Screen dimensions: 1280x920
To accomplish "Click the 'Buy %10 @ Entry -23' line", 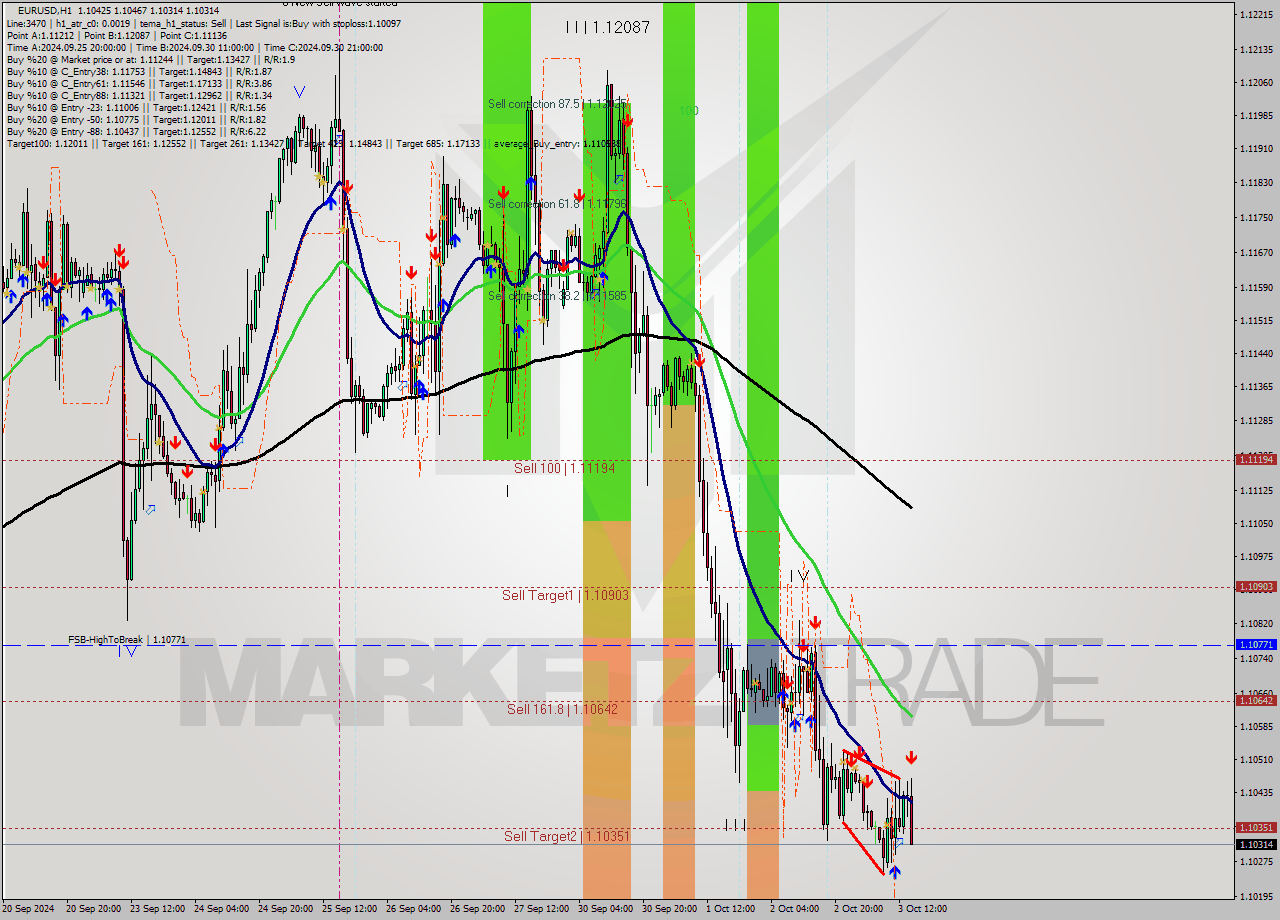I will 136,107.
